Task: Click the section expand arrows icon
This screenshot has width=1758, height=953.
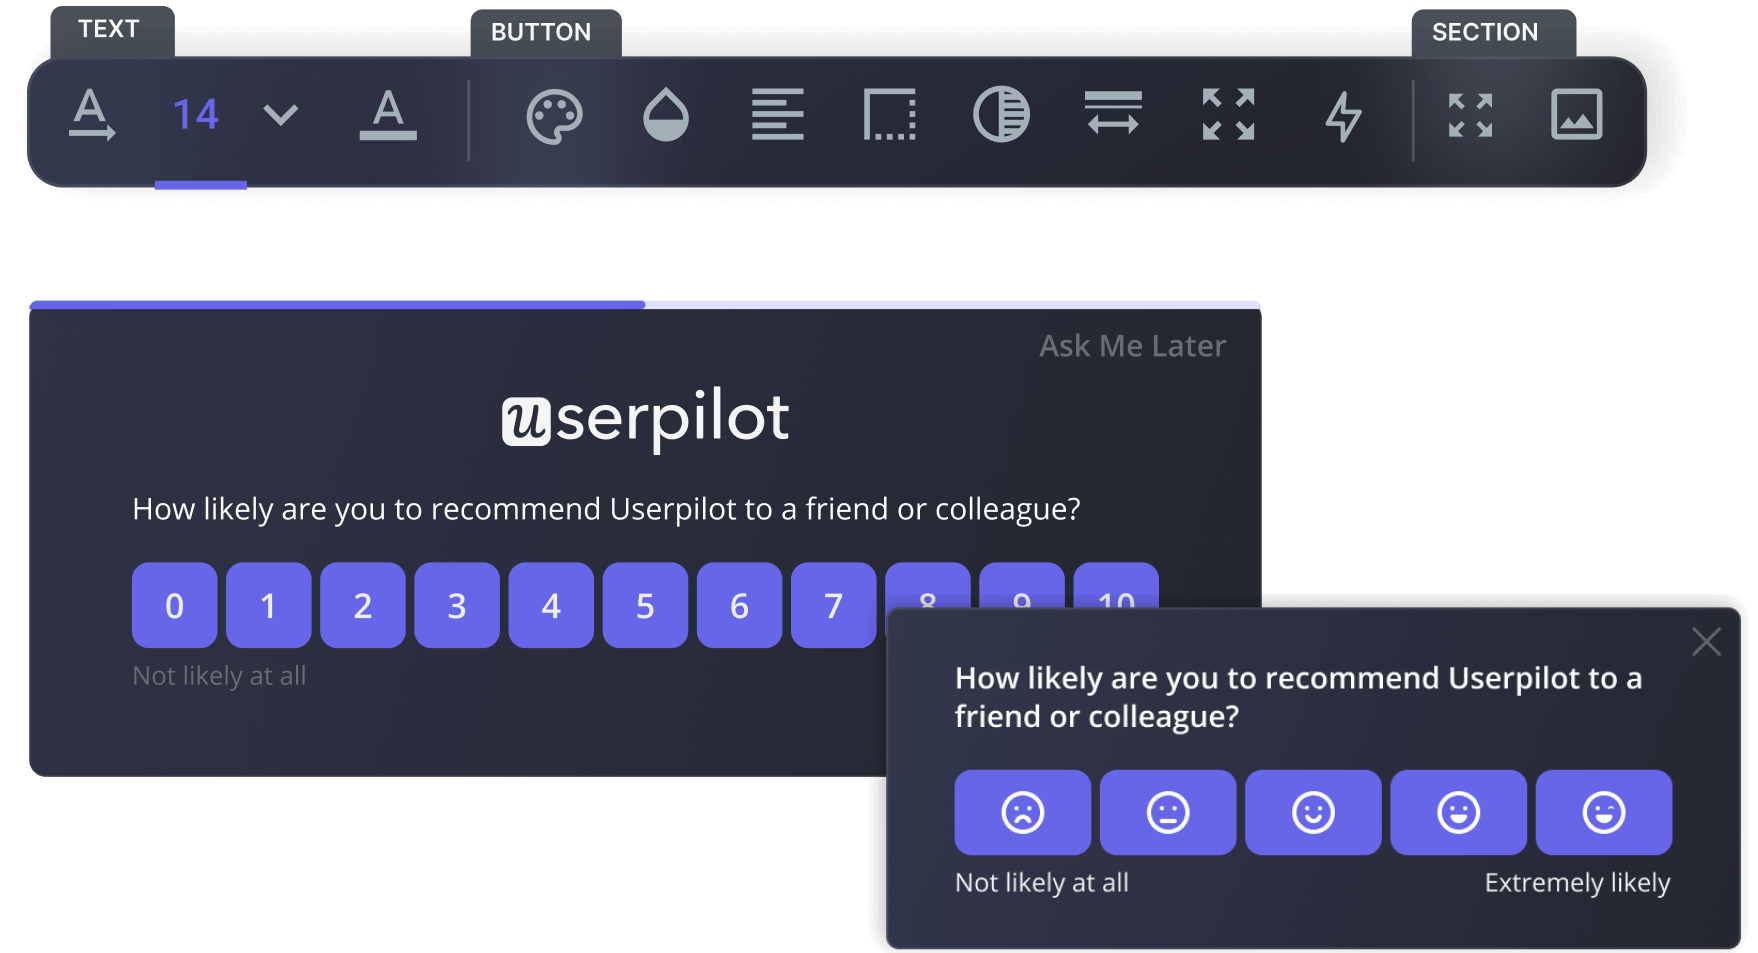Action: coord(1470,115)
